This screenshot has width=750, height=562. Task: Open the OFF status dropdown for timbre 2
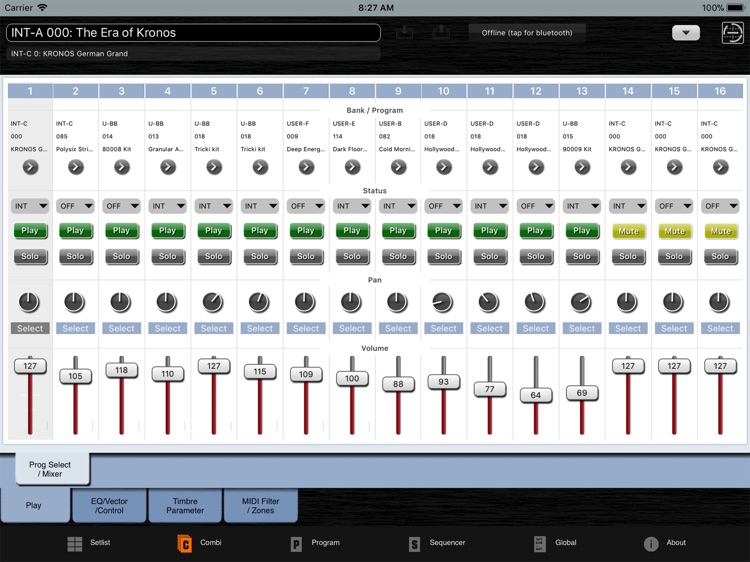pos(76,206)
